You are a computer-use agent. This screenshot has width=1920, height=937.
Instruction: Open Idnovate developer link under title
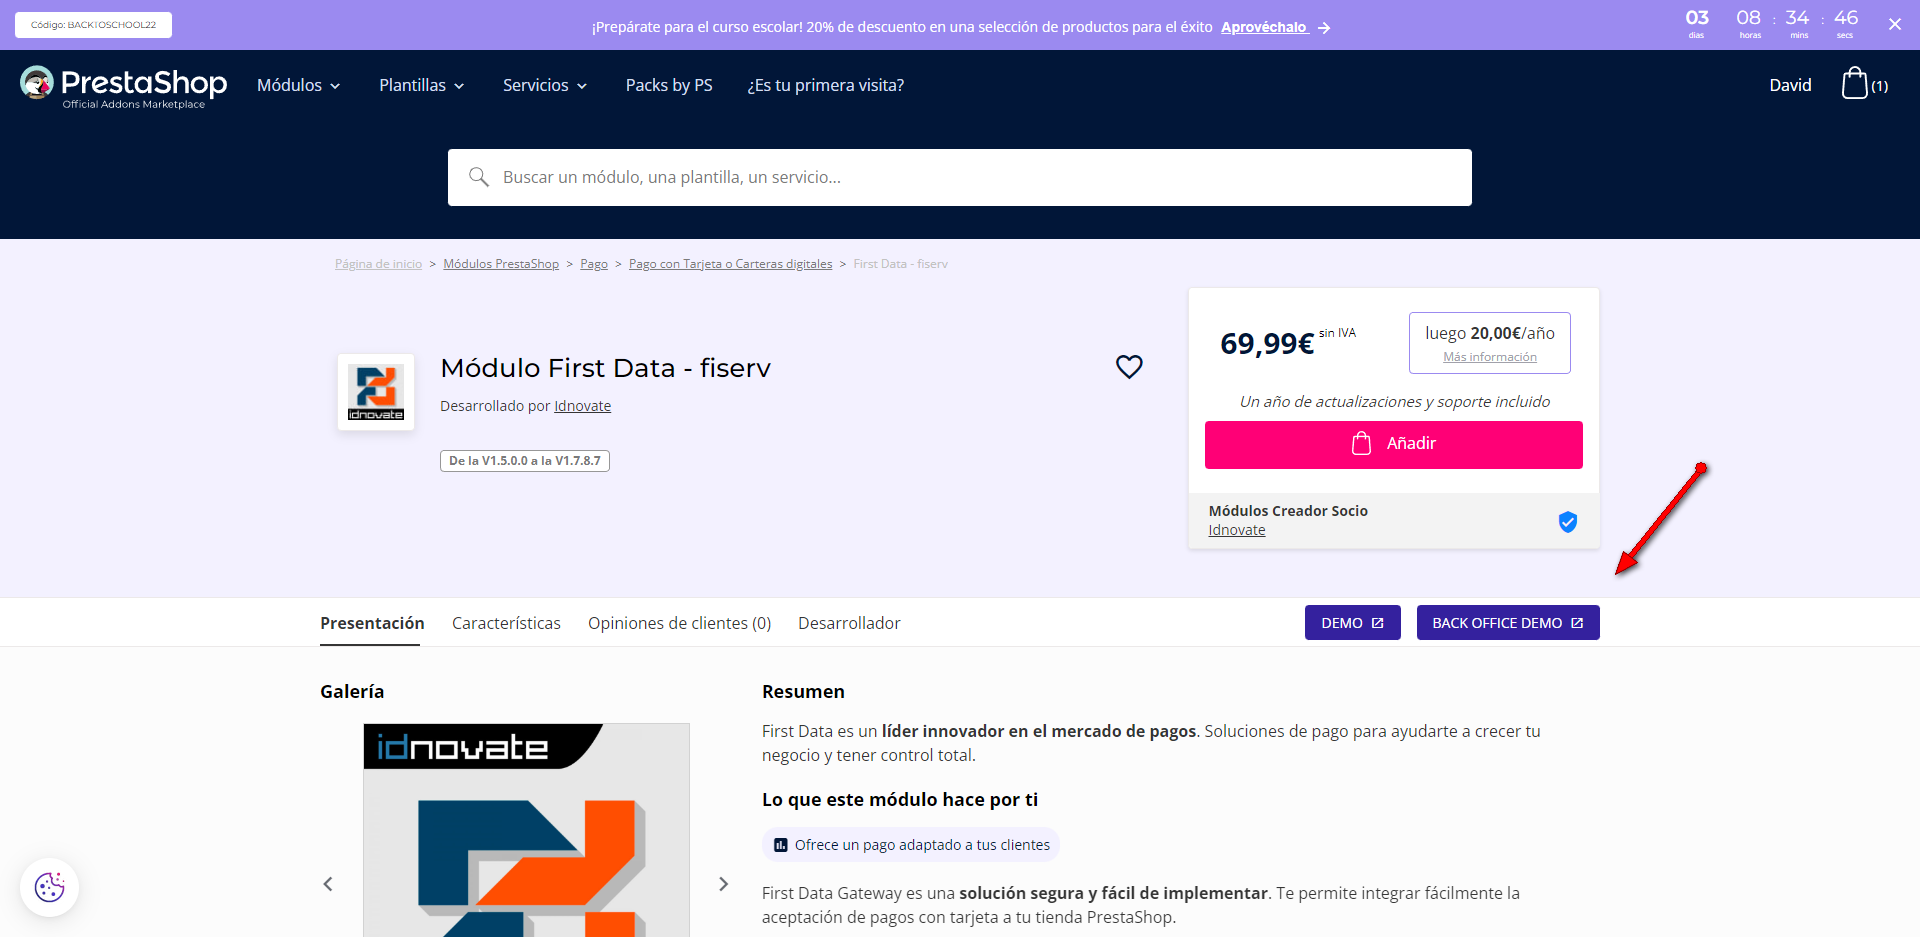tap(582, 406)
